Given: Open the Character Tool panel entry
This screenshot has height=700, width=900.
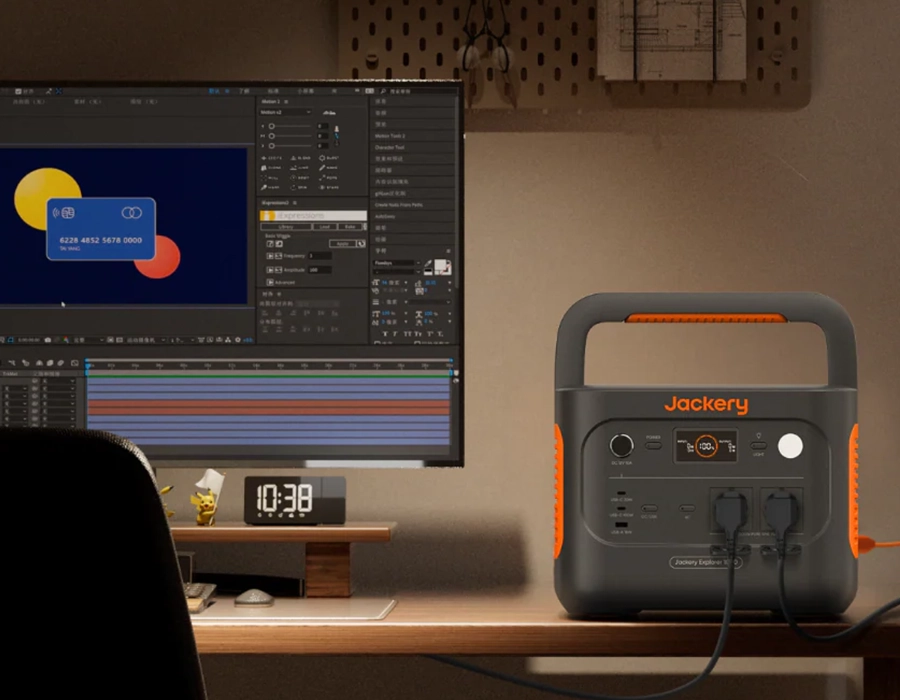Looking at the screenshot, I should coord(390,148).
